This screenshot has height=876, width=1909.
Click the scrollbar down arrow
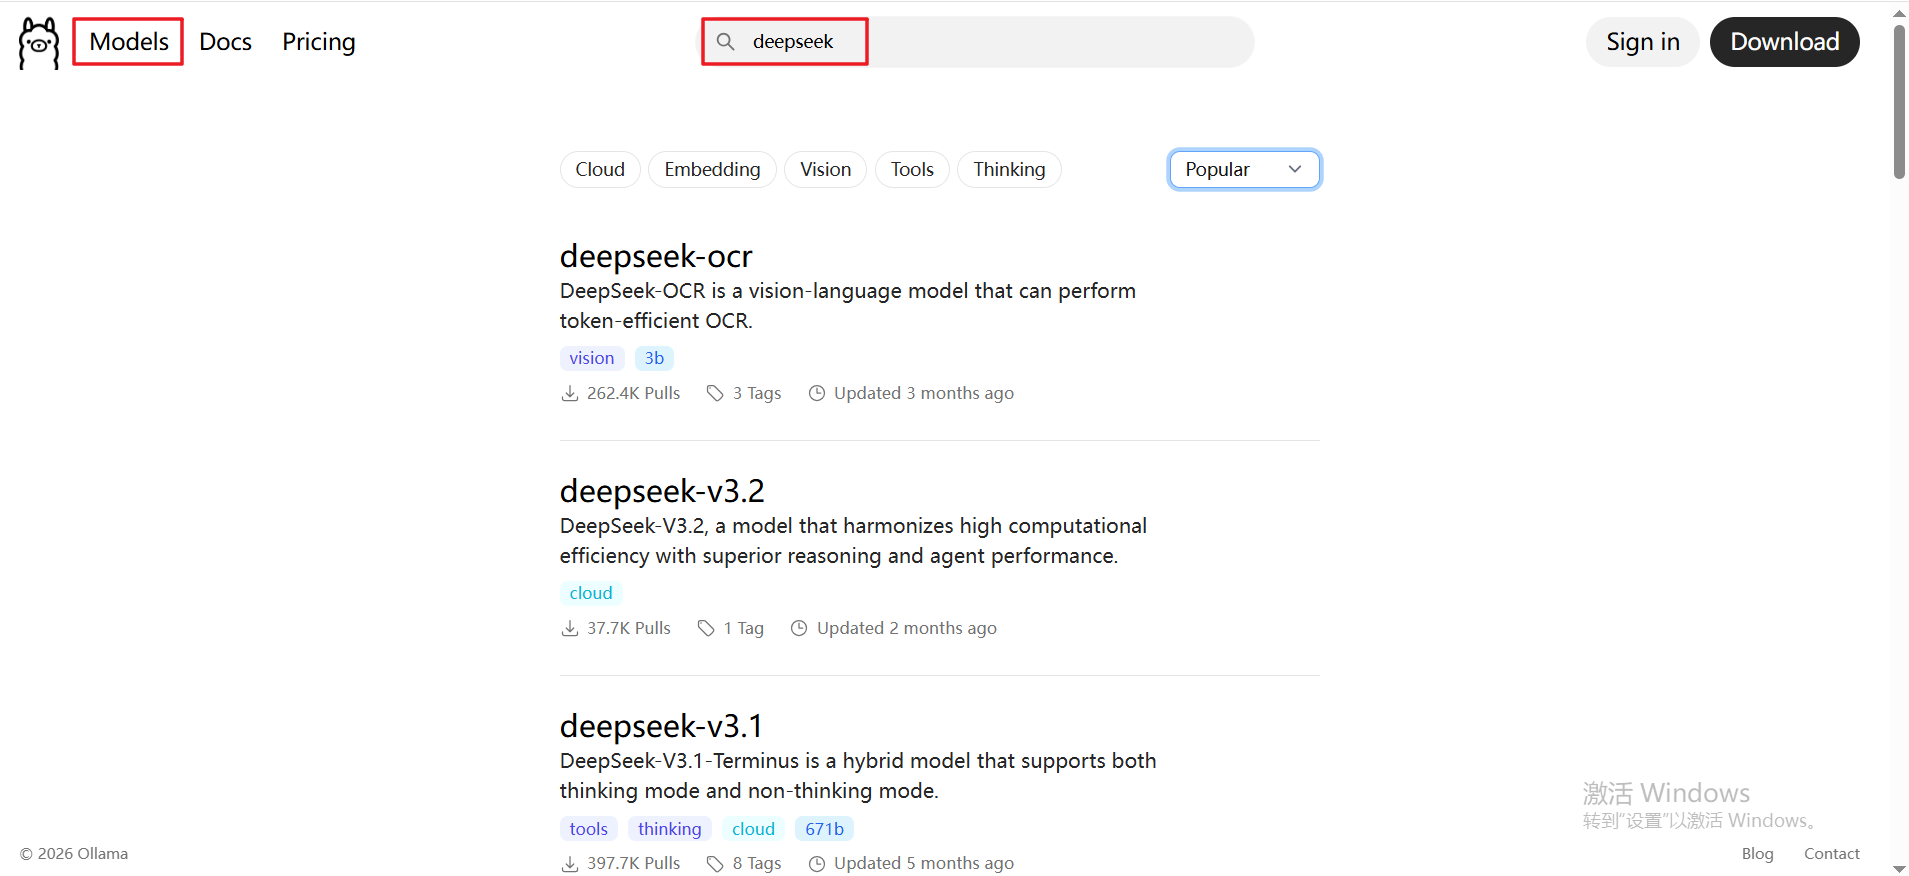1899,868
